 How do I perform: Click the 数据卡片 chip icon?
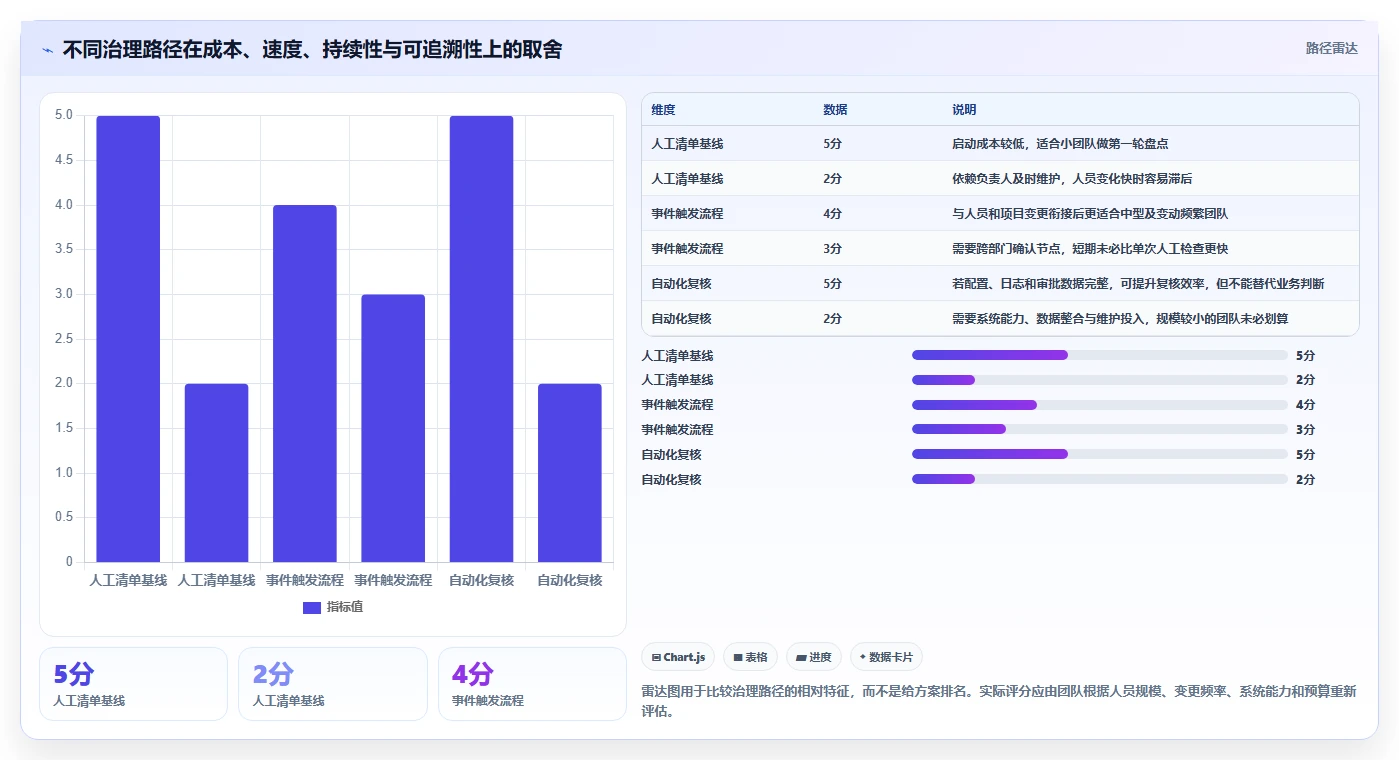coord(863,657)
